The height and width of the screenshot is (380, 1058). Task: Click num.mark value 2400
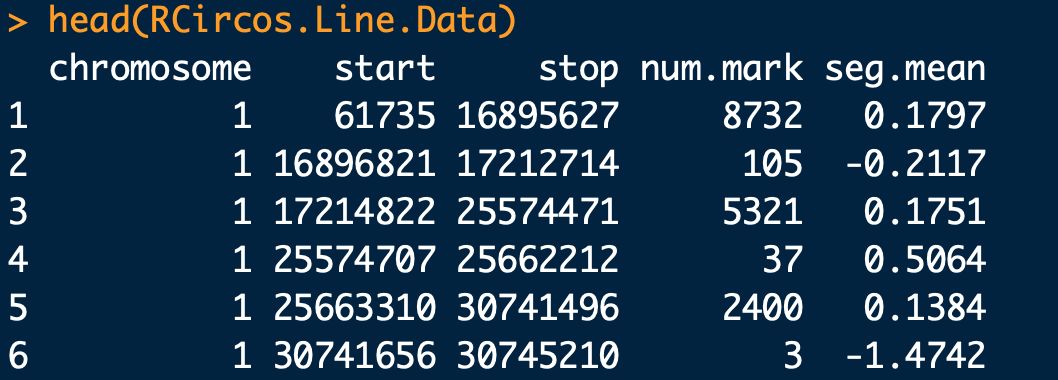tap(762, 308)
